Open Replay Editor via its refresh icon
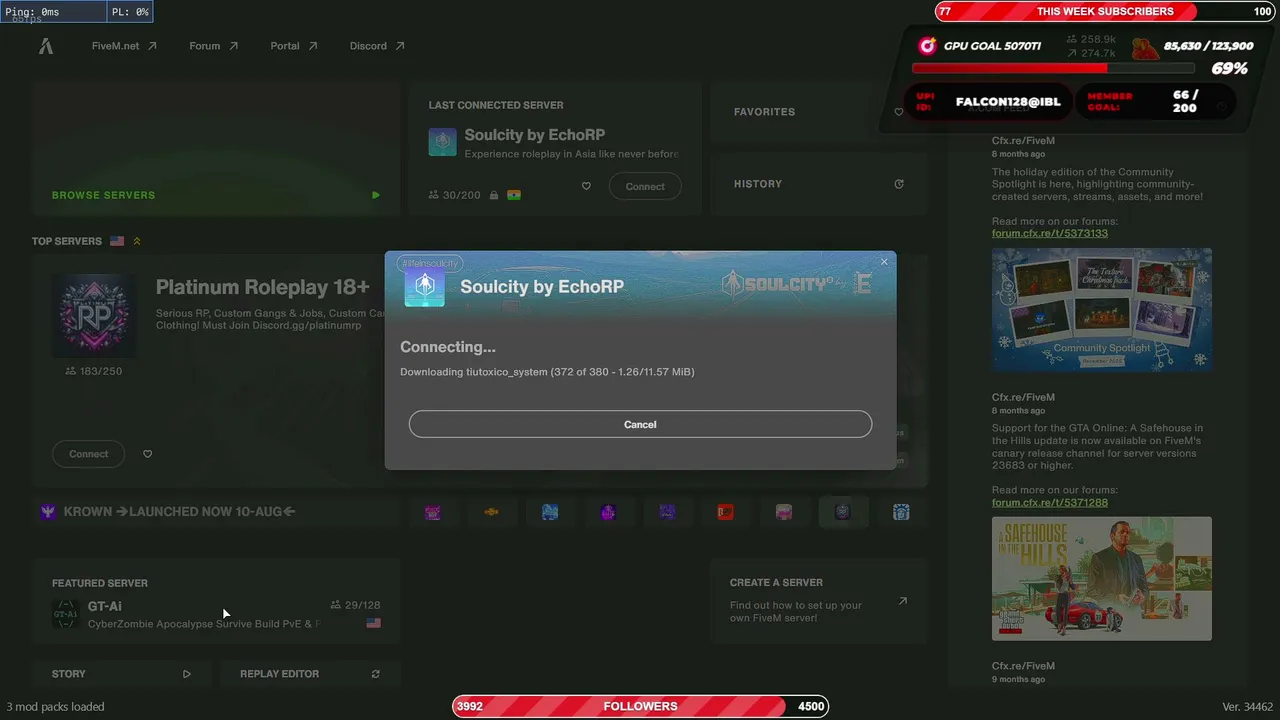1280x720 pixels. 376,674
